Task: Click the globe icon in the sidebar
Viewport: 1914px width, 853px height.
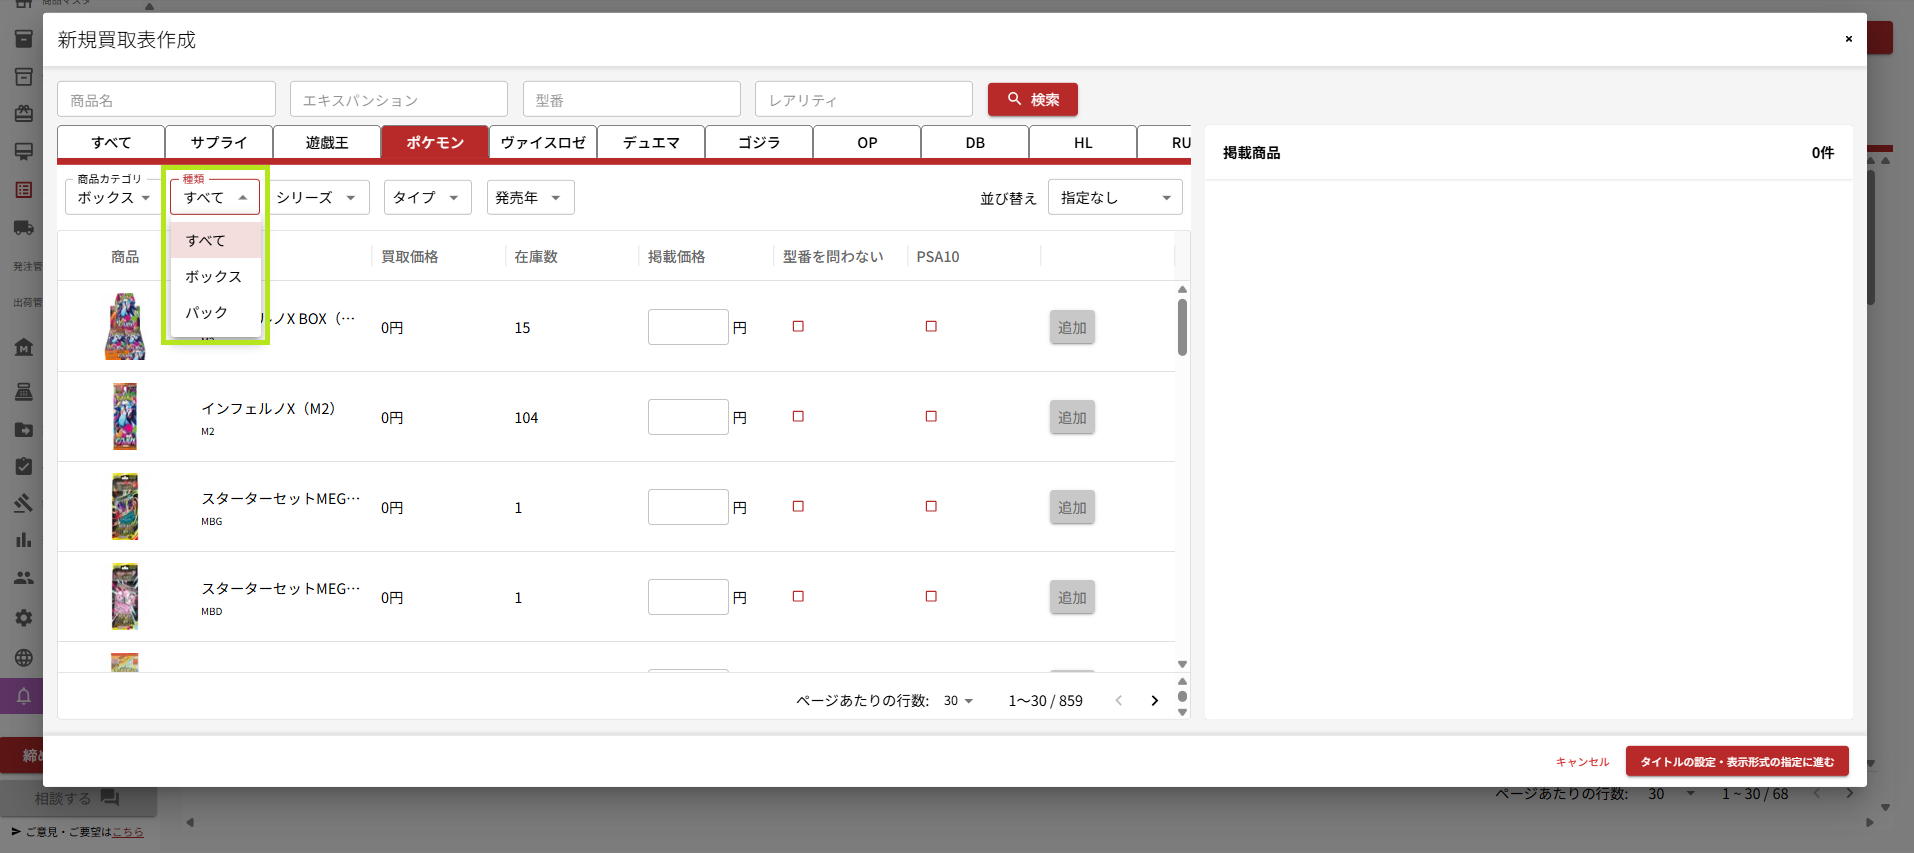Action: (x=23, y=658)
